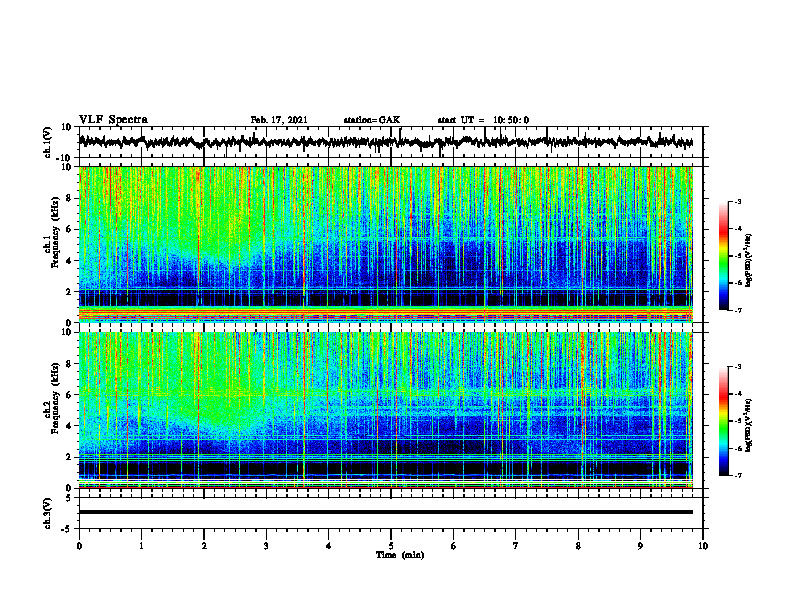Screen dimensions: 792x612
Task: Click the "0" time axis tick label
Action: coord(79,546)
